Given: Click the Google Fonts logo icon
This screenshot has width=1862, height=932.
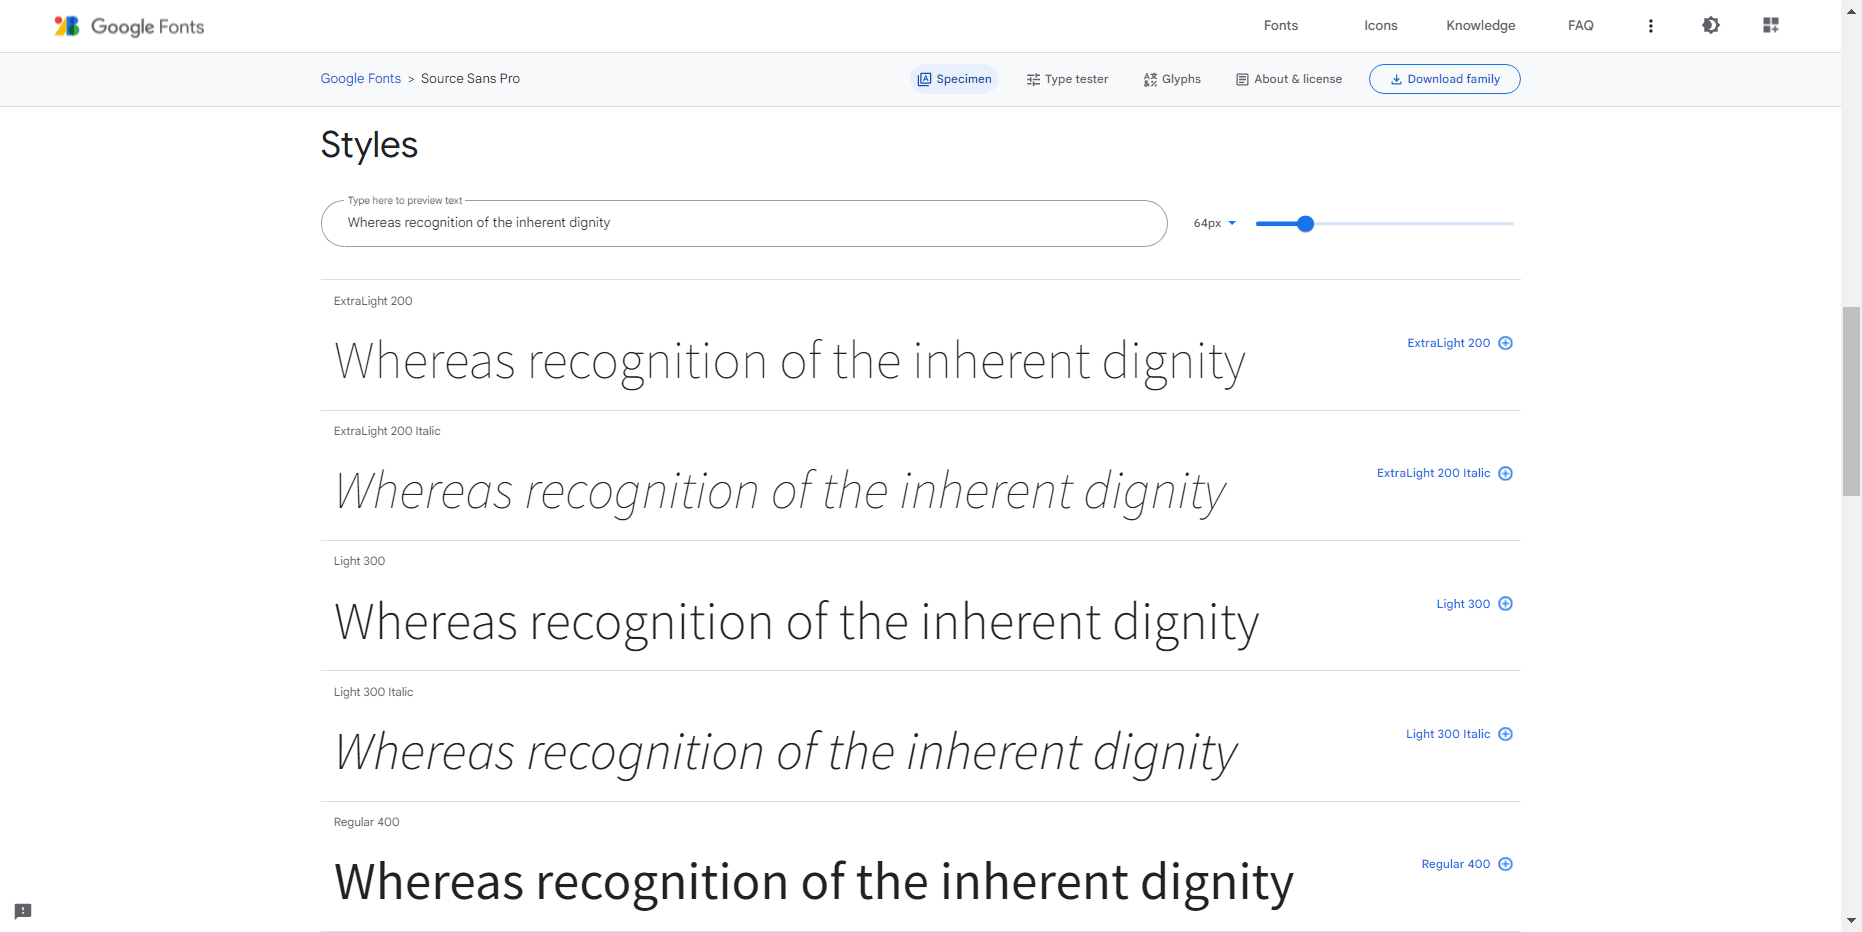Looking at the screenshot, I should coord(67,26).
